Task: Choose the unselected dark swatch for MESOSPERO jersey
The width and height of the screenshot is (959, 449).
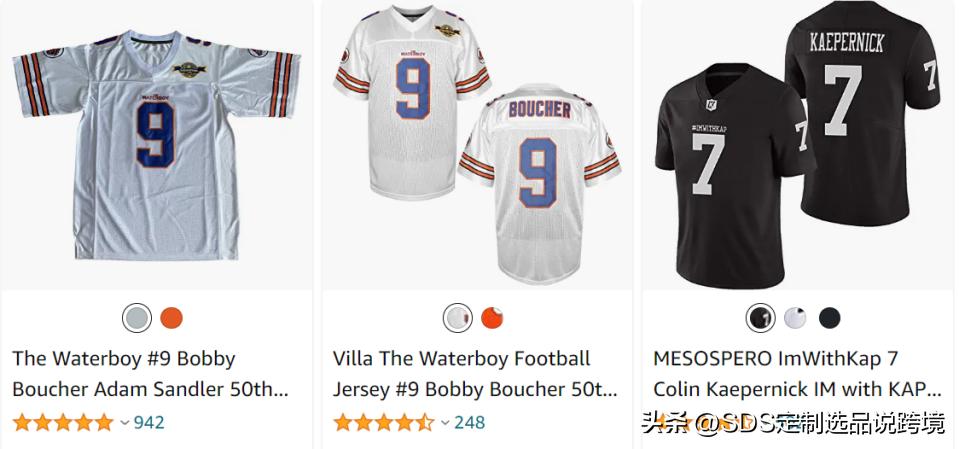Action: pos(829,318)
